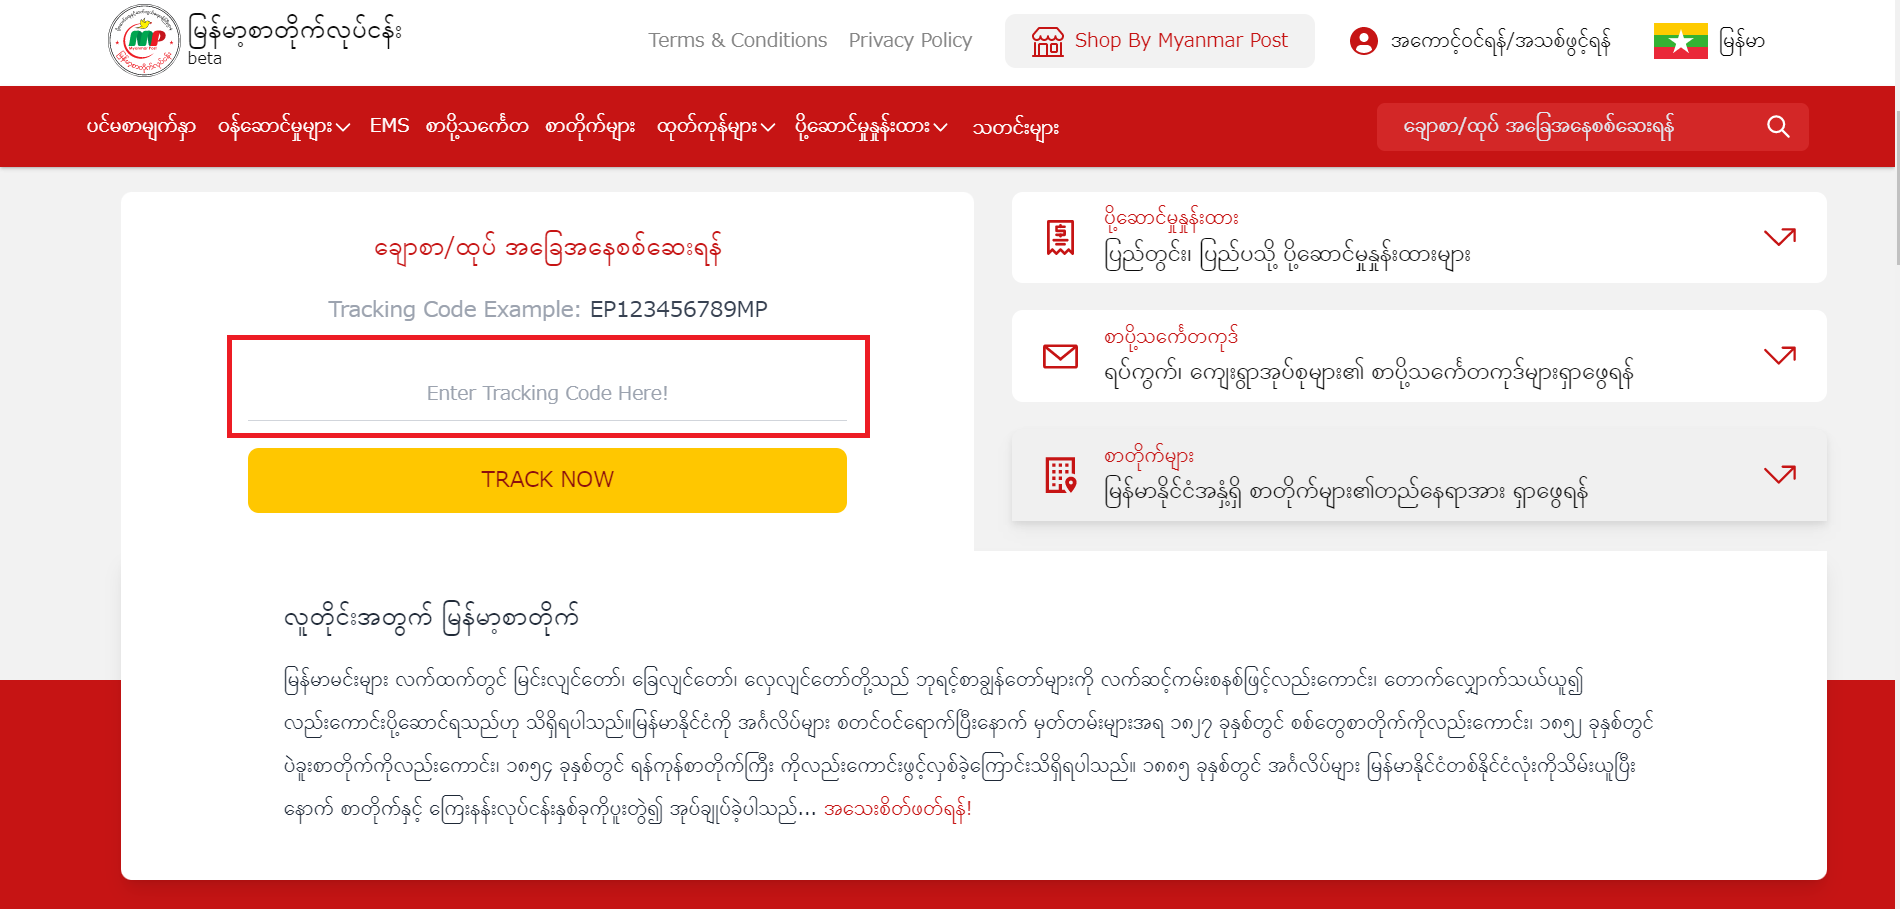The height and width of the screenshot is (909, 1900).
Task: Open arrow on postage rates card
Action: pyautogui.click(x=1779, y=237)
